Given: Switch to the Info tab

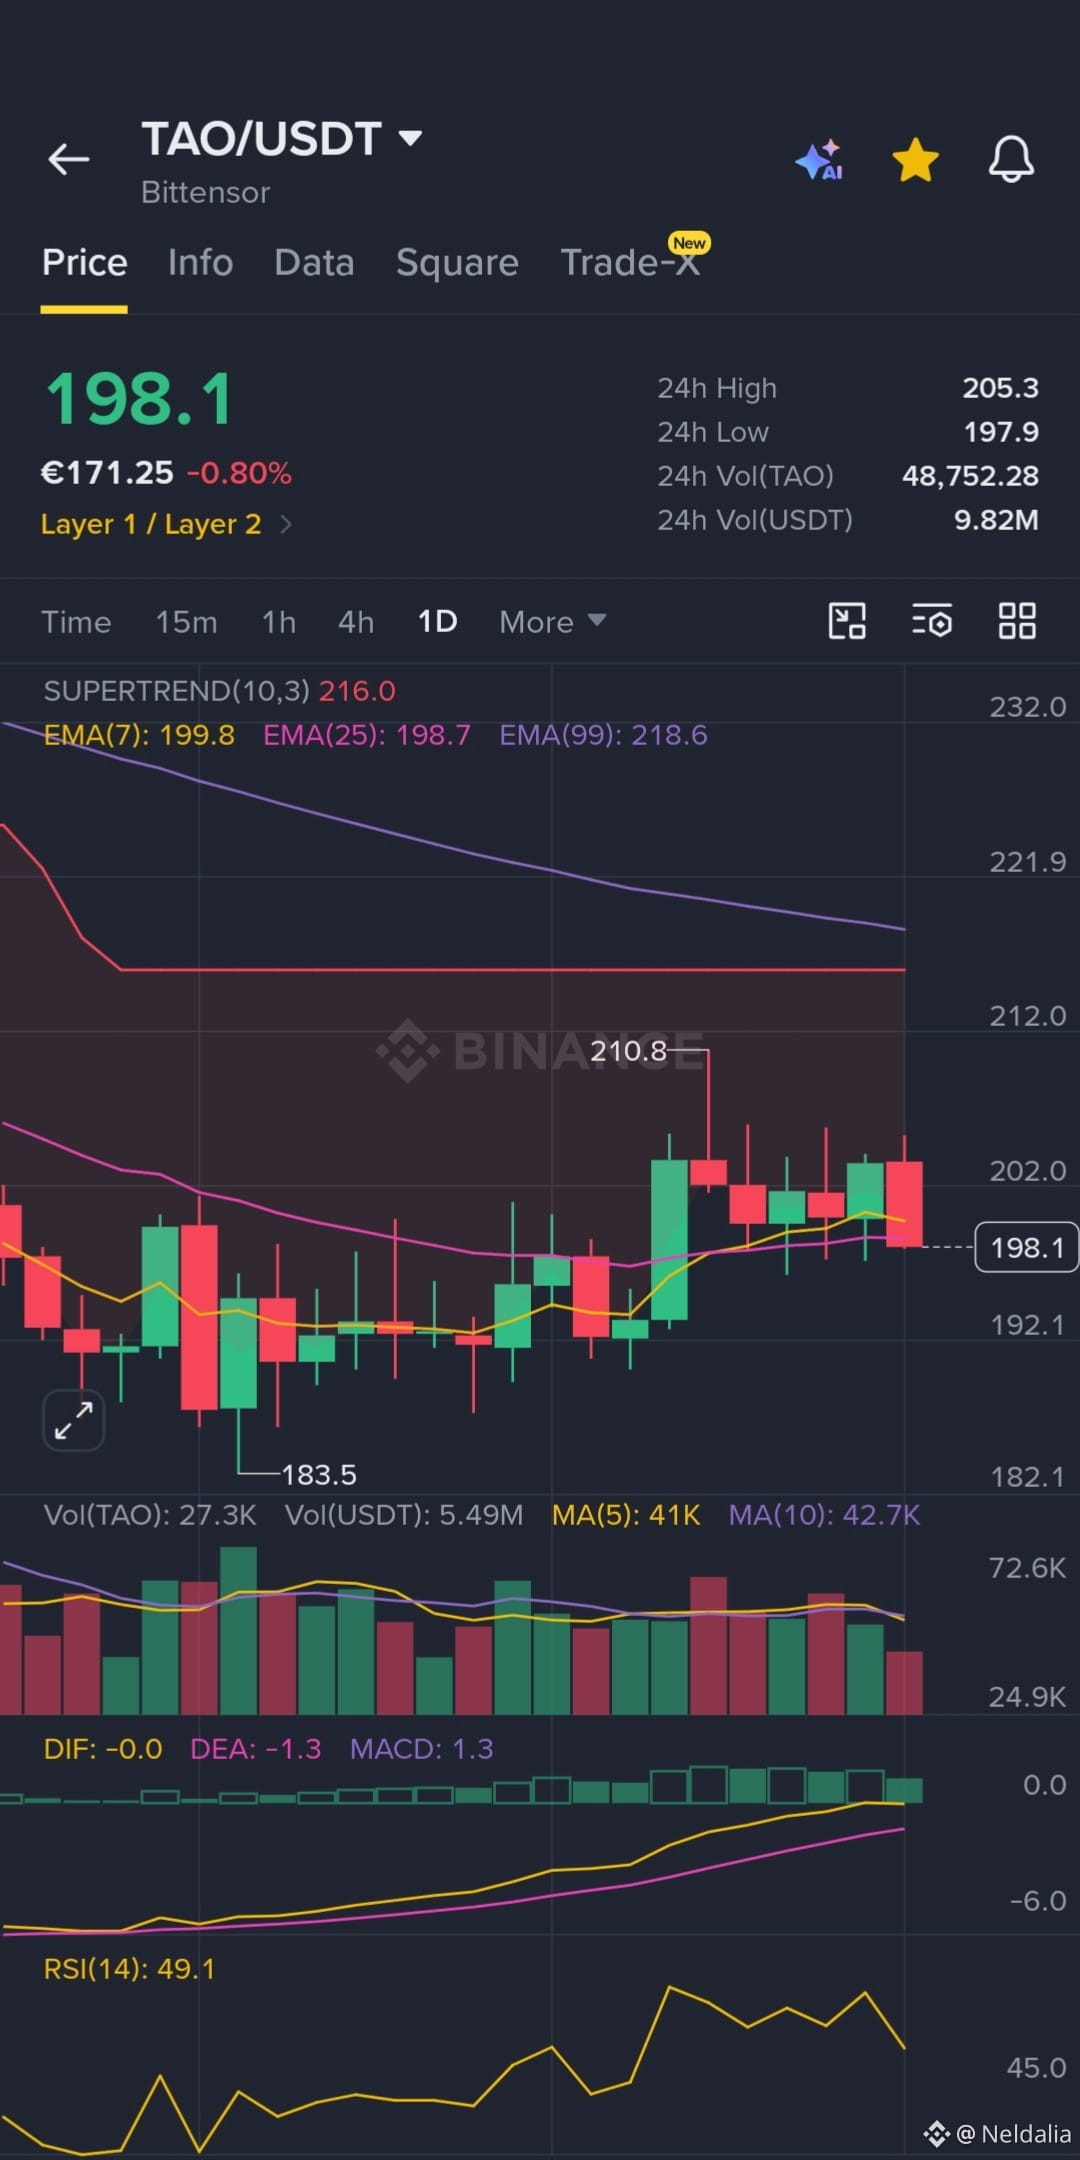Looking at the screenshot, I should pyautogui.click(x=200, y=262).
